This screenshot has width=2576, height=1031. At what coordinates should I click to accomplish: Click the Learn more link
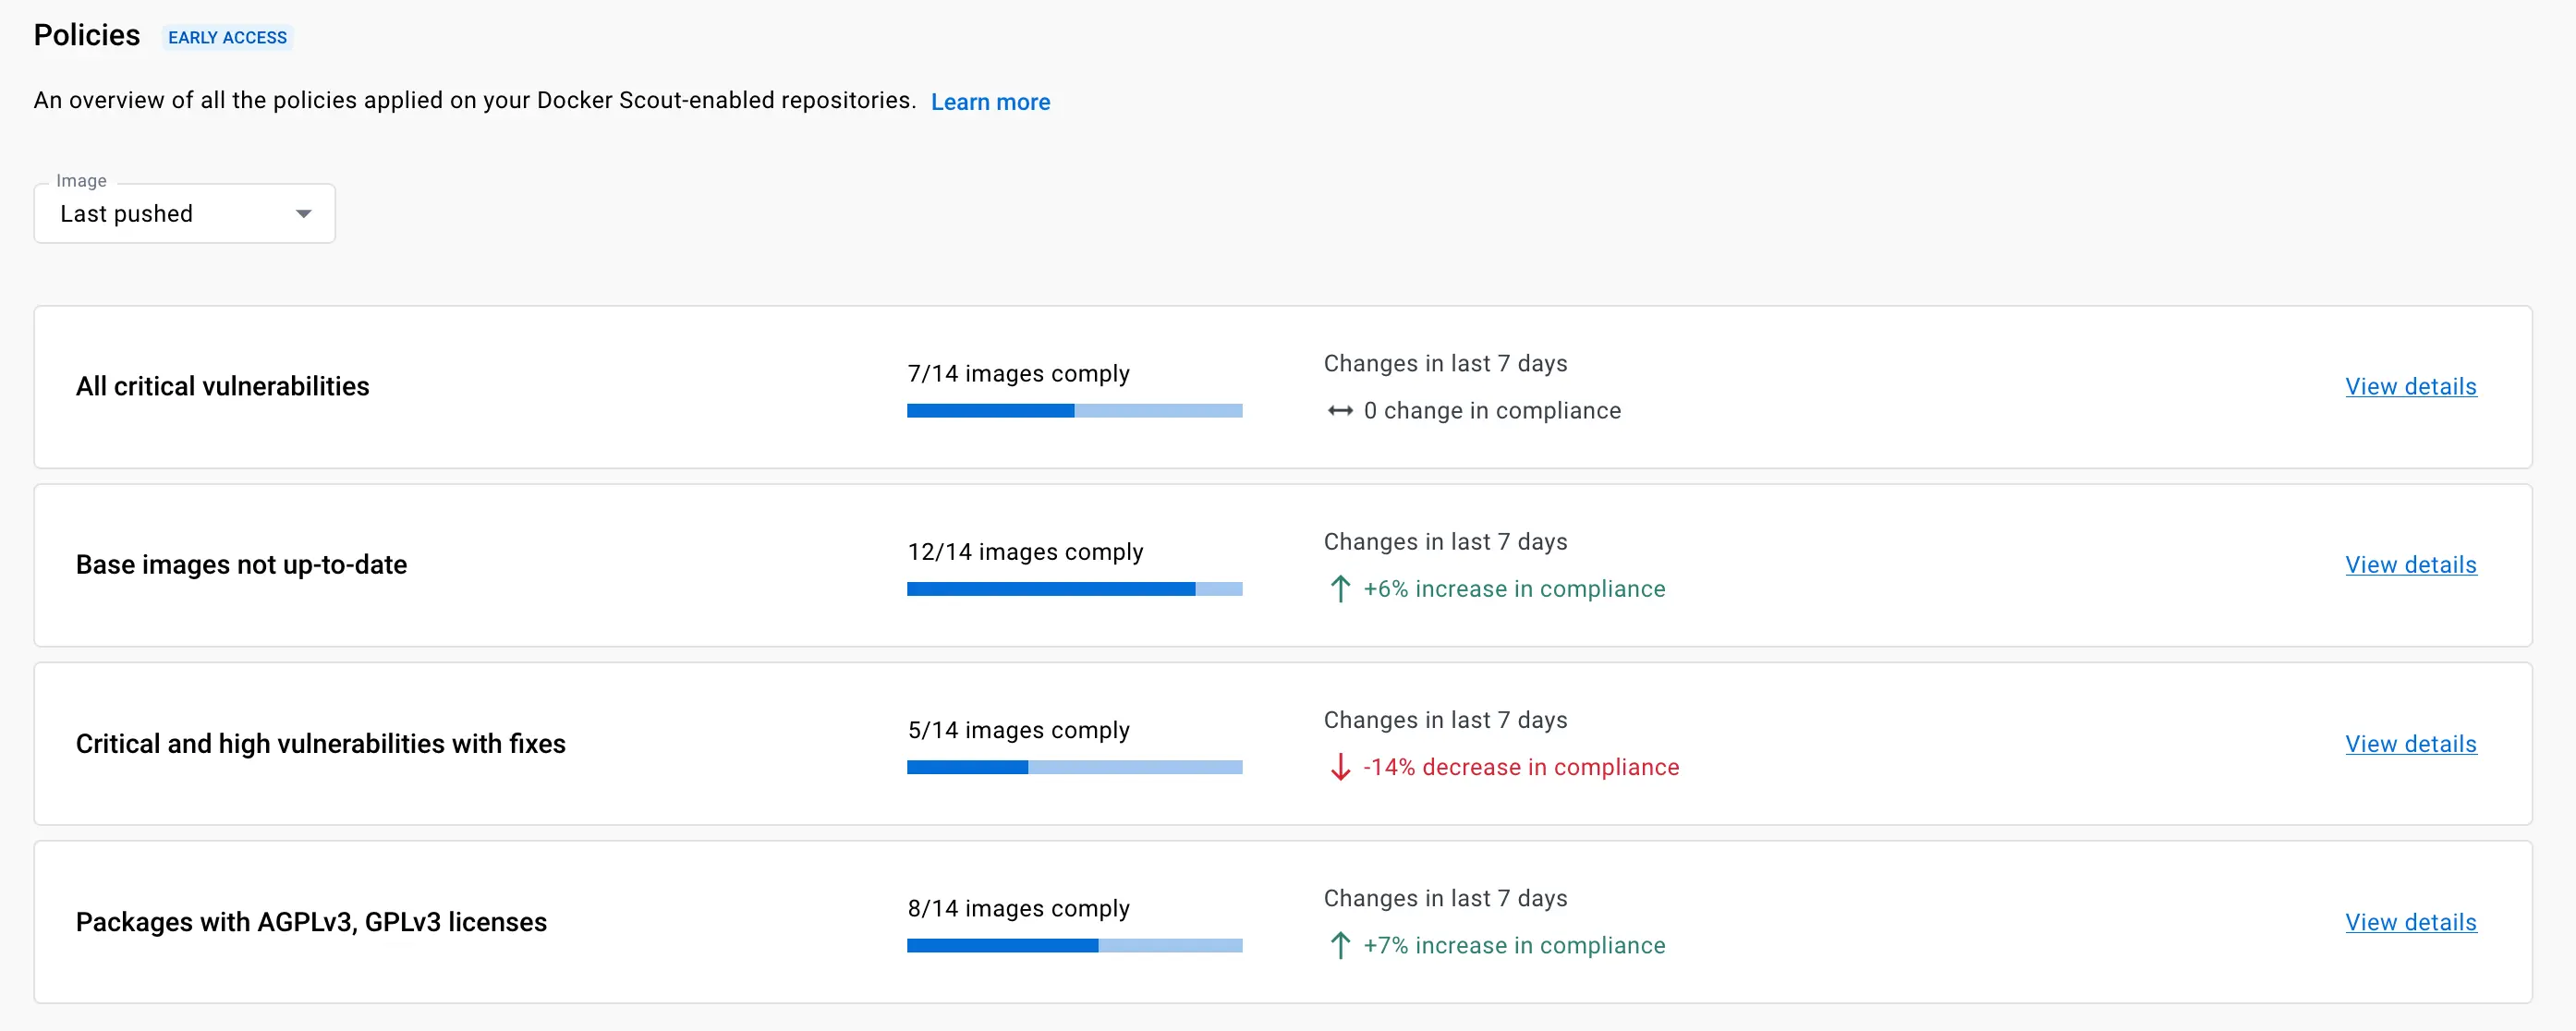990,102
